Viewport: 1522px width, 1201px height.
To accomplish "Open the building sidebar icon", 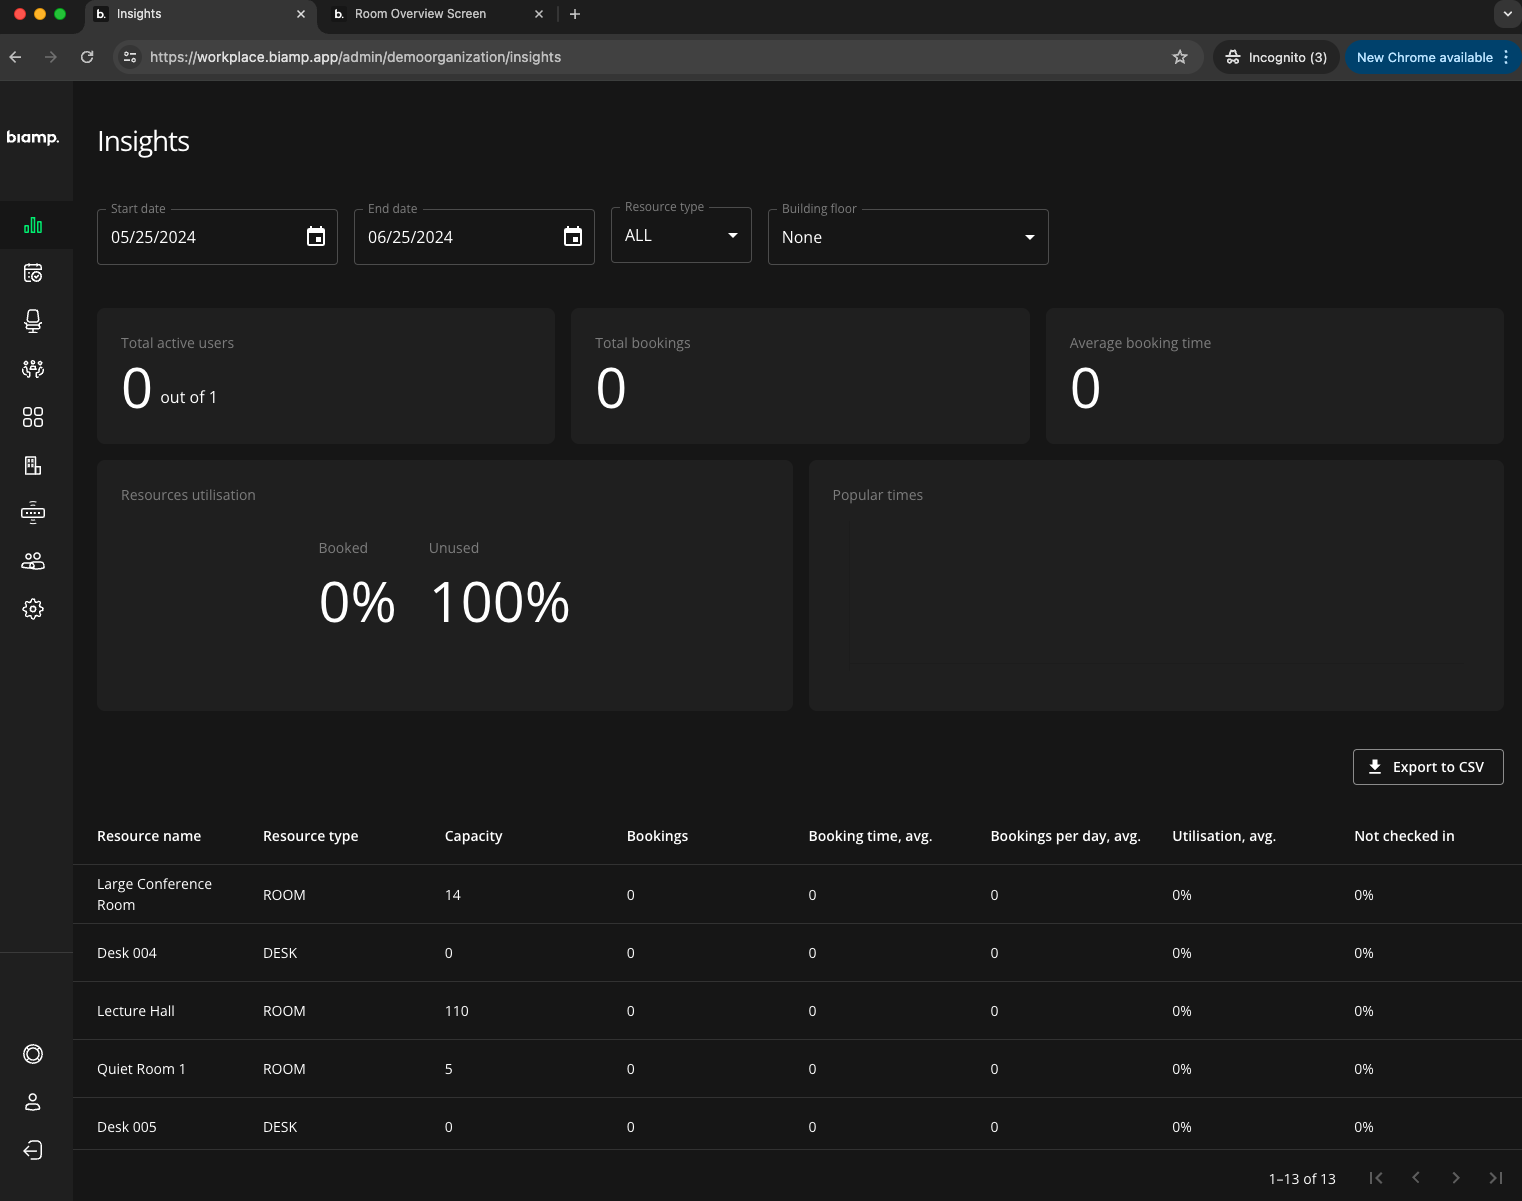I will coord(33,465).
